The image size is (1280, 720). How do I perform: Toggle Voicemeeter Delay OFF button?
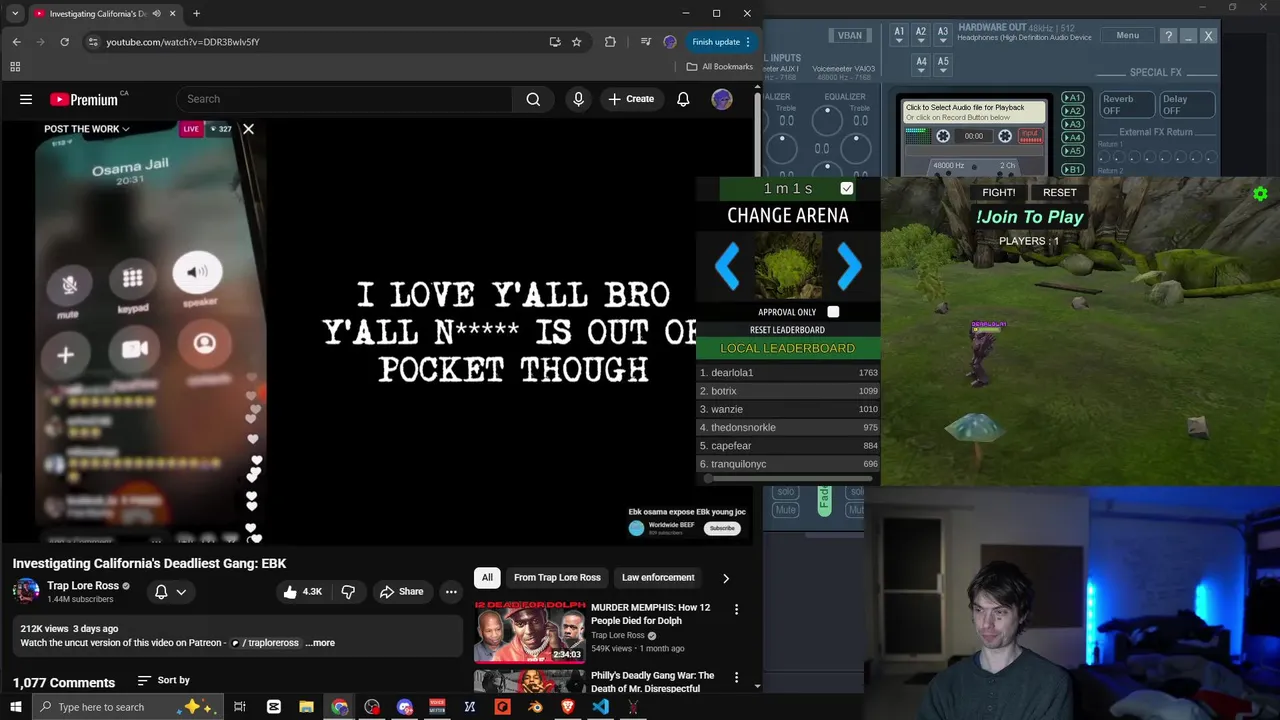pos(1186,105)
